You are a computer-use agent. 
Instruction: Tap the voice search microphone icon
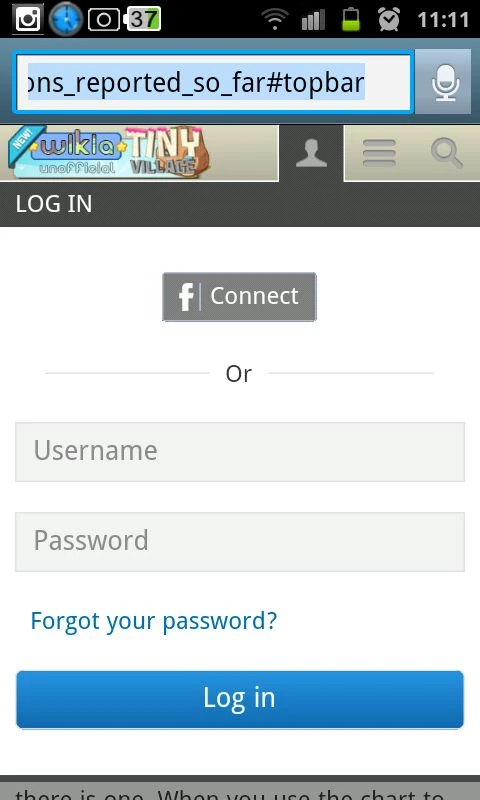click(x=443, y=82)
